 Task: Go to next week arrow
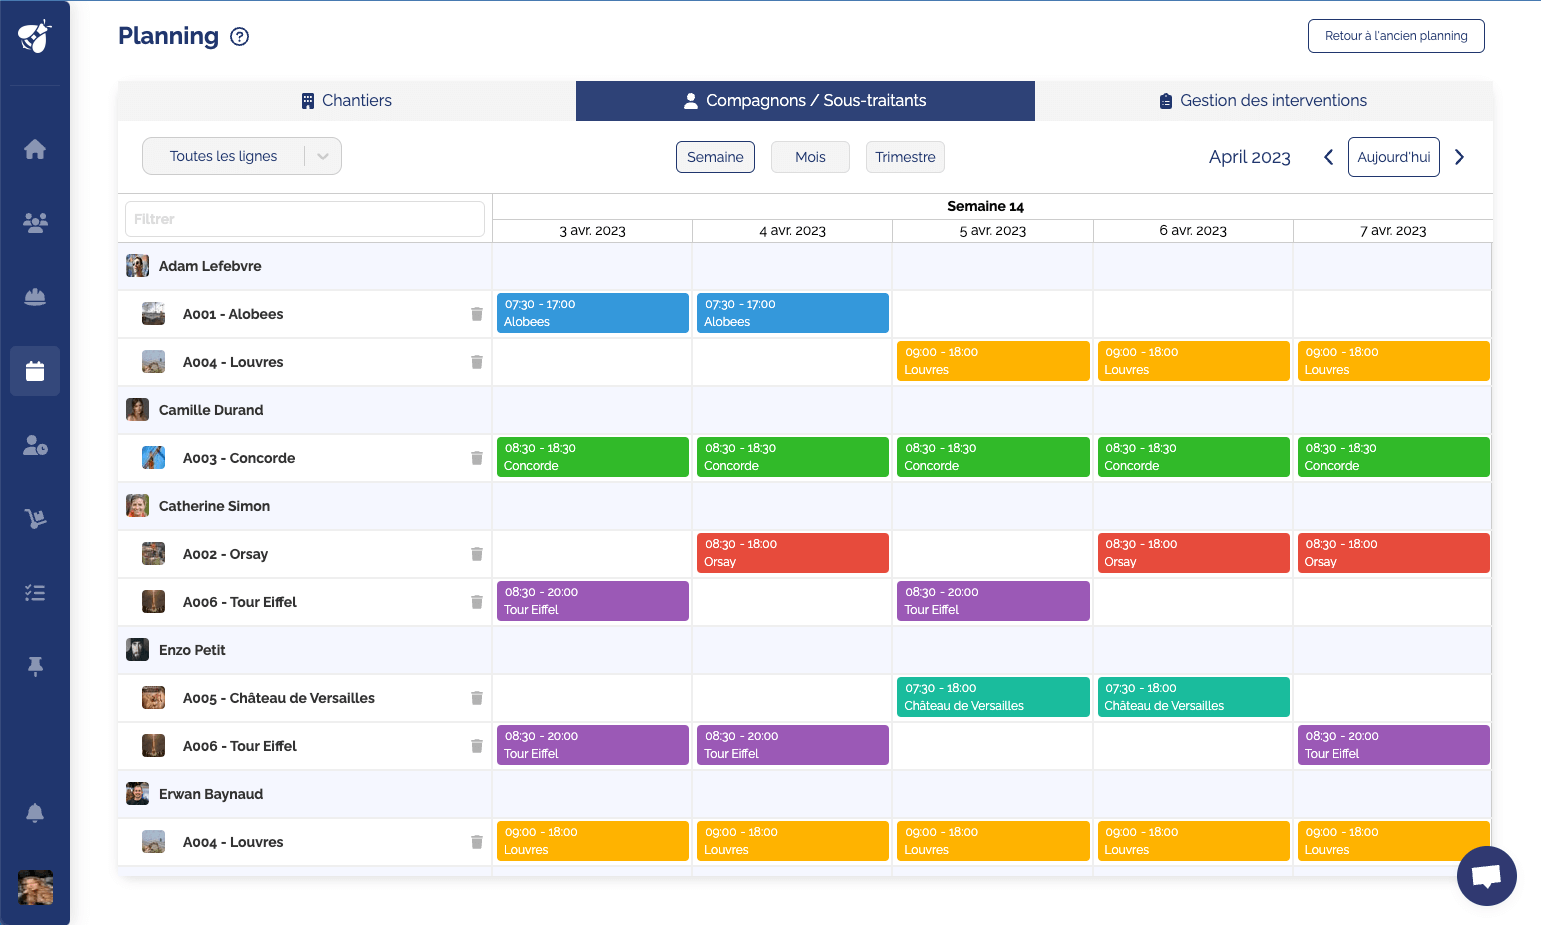(1459, 157)
